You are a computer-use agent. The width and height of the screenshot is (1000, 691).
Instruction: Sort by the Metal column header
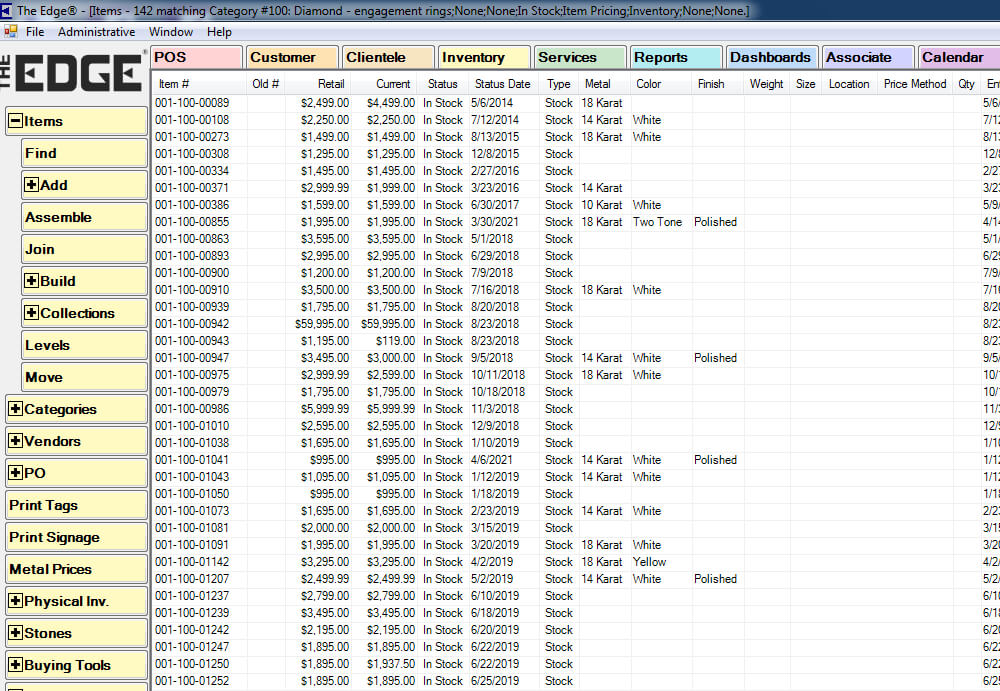click(603, 84)
